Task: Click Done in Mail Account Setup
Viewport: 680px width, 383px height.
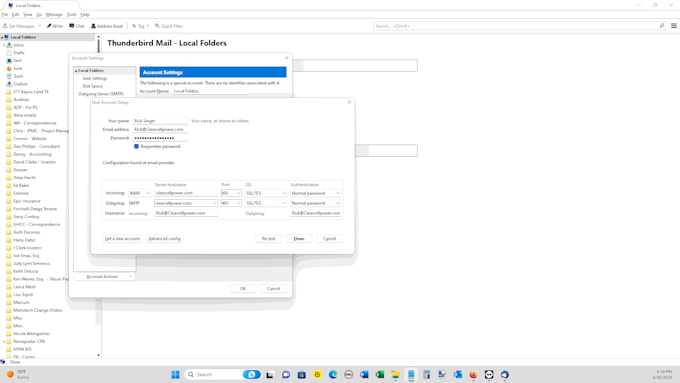Action: [x=299, y=239]
